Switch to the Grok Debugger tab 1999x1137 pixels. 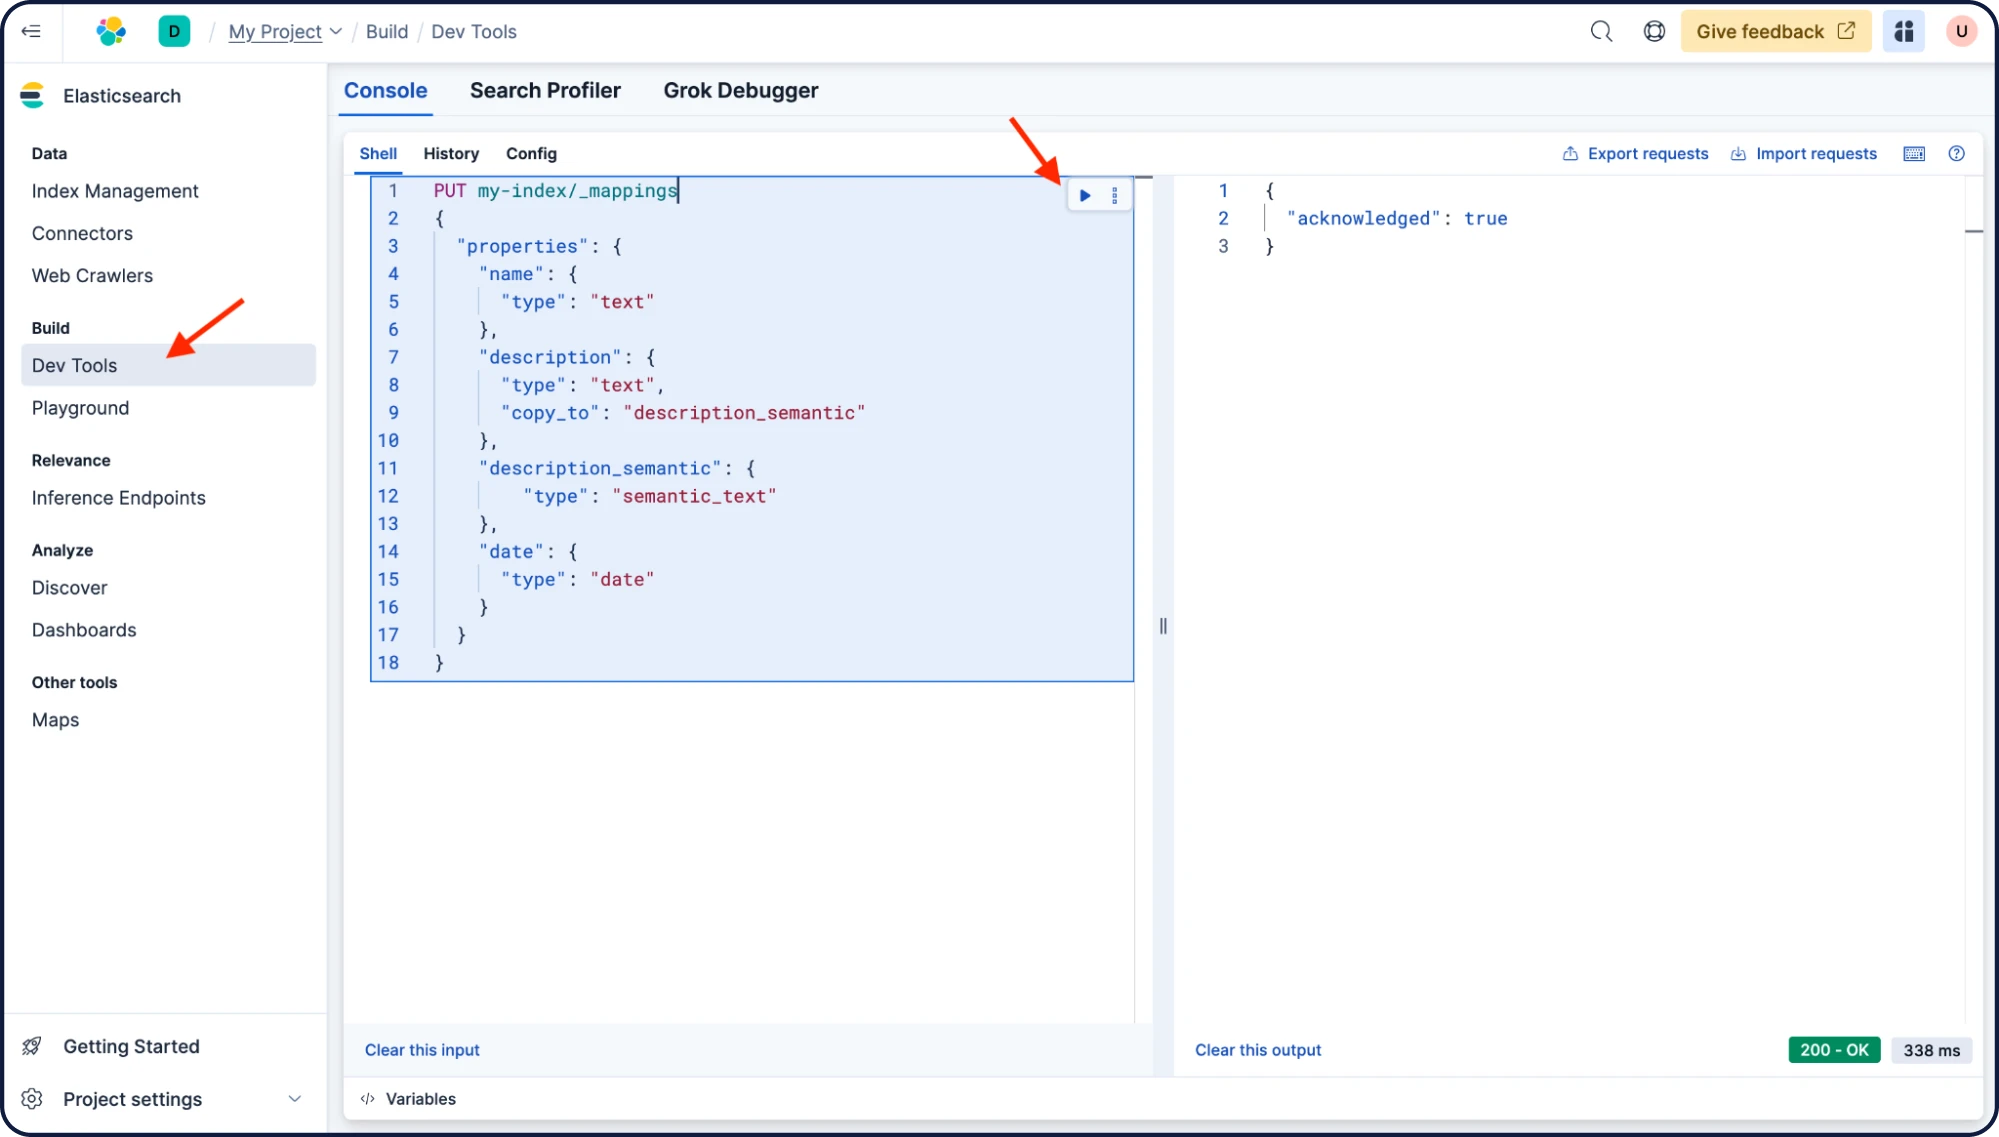tap(741, 90)
